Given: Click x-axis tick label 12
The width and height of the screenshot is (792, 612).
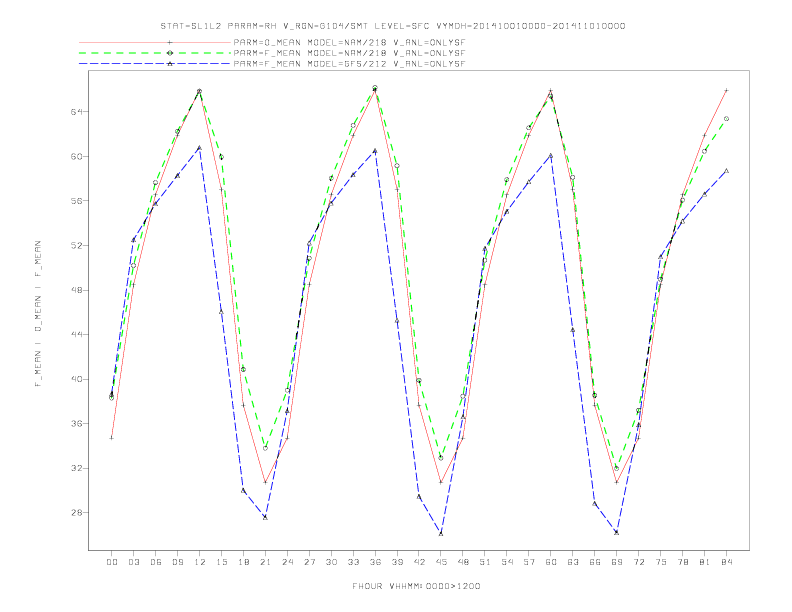Looking at the screenshot, I should [200, 562].
